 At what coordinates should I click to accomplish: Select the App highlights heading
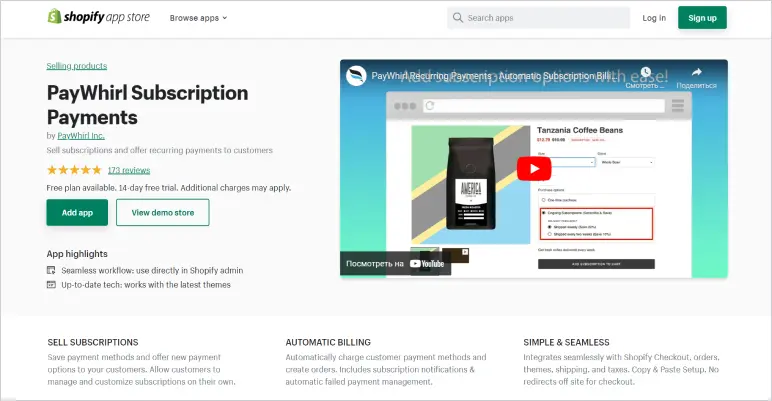pyautogui.click(x=77, y=254)
